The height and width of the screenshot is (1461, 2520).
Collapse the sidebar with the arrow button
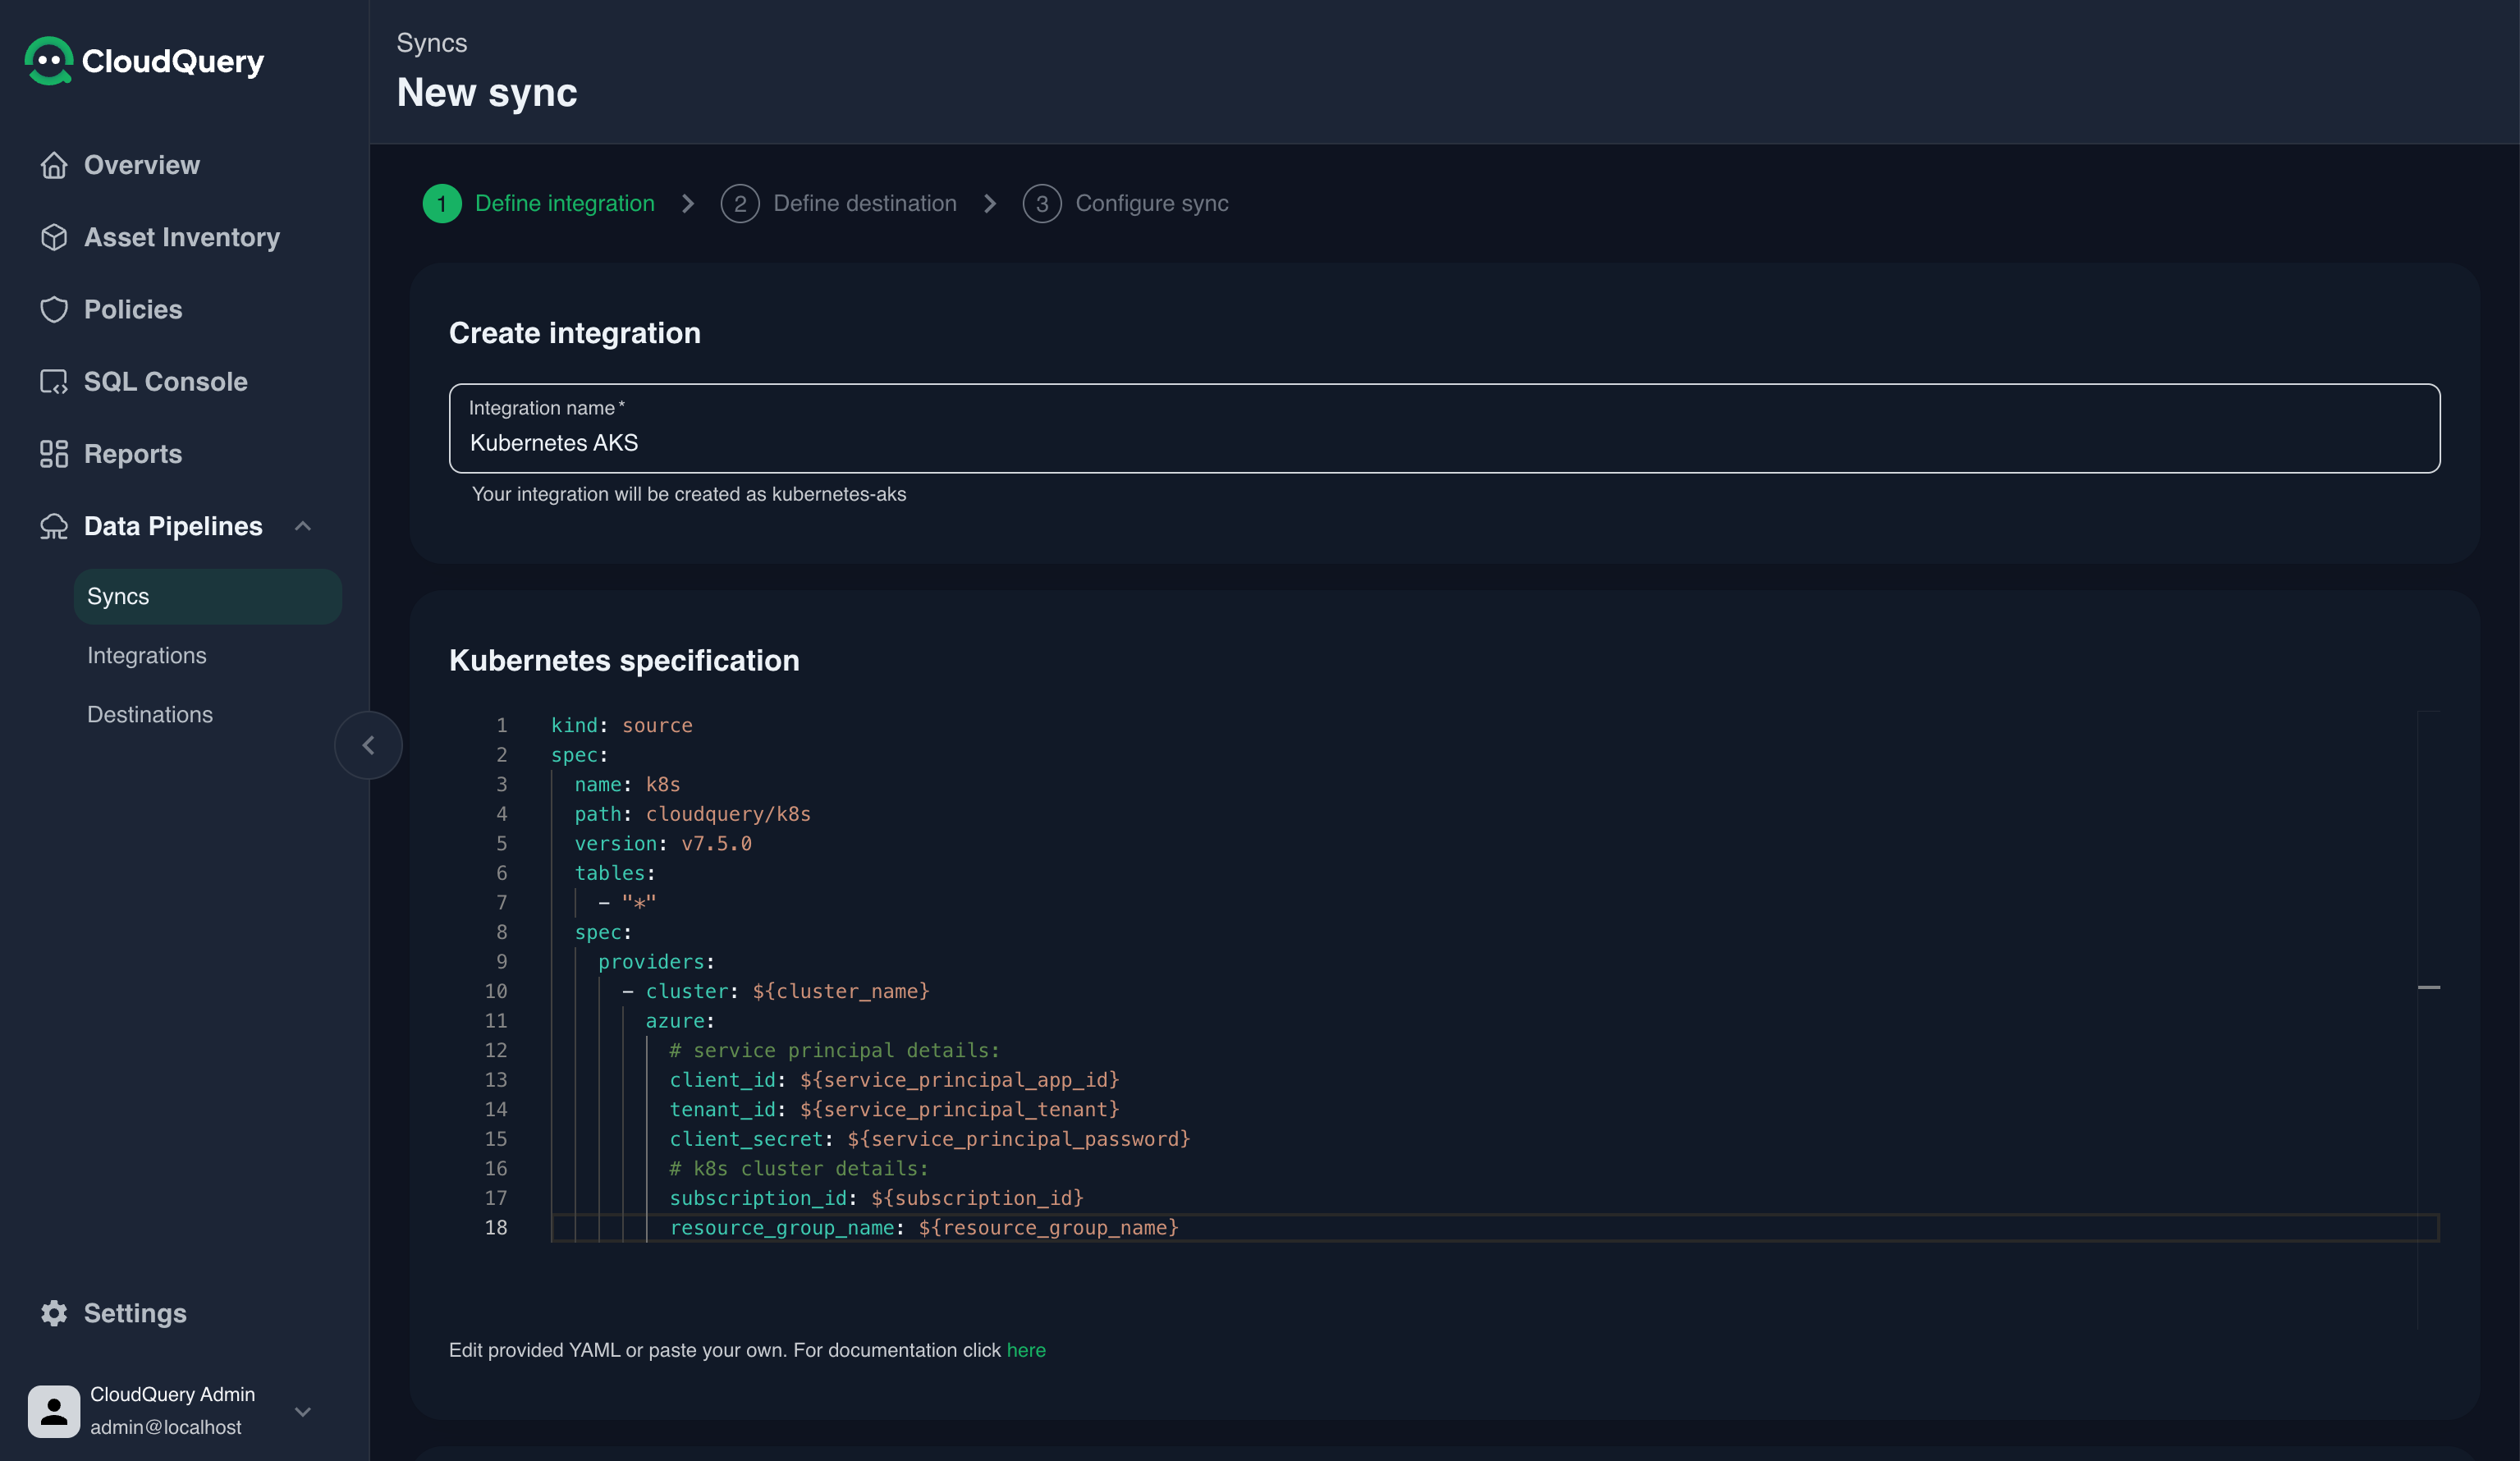click(x=368, y=745)
